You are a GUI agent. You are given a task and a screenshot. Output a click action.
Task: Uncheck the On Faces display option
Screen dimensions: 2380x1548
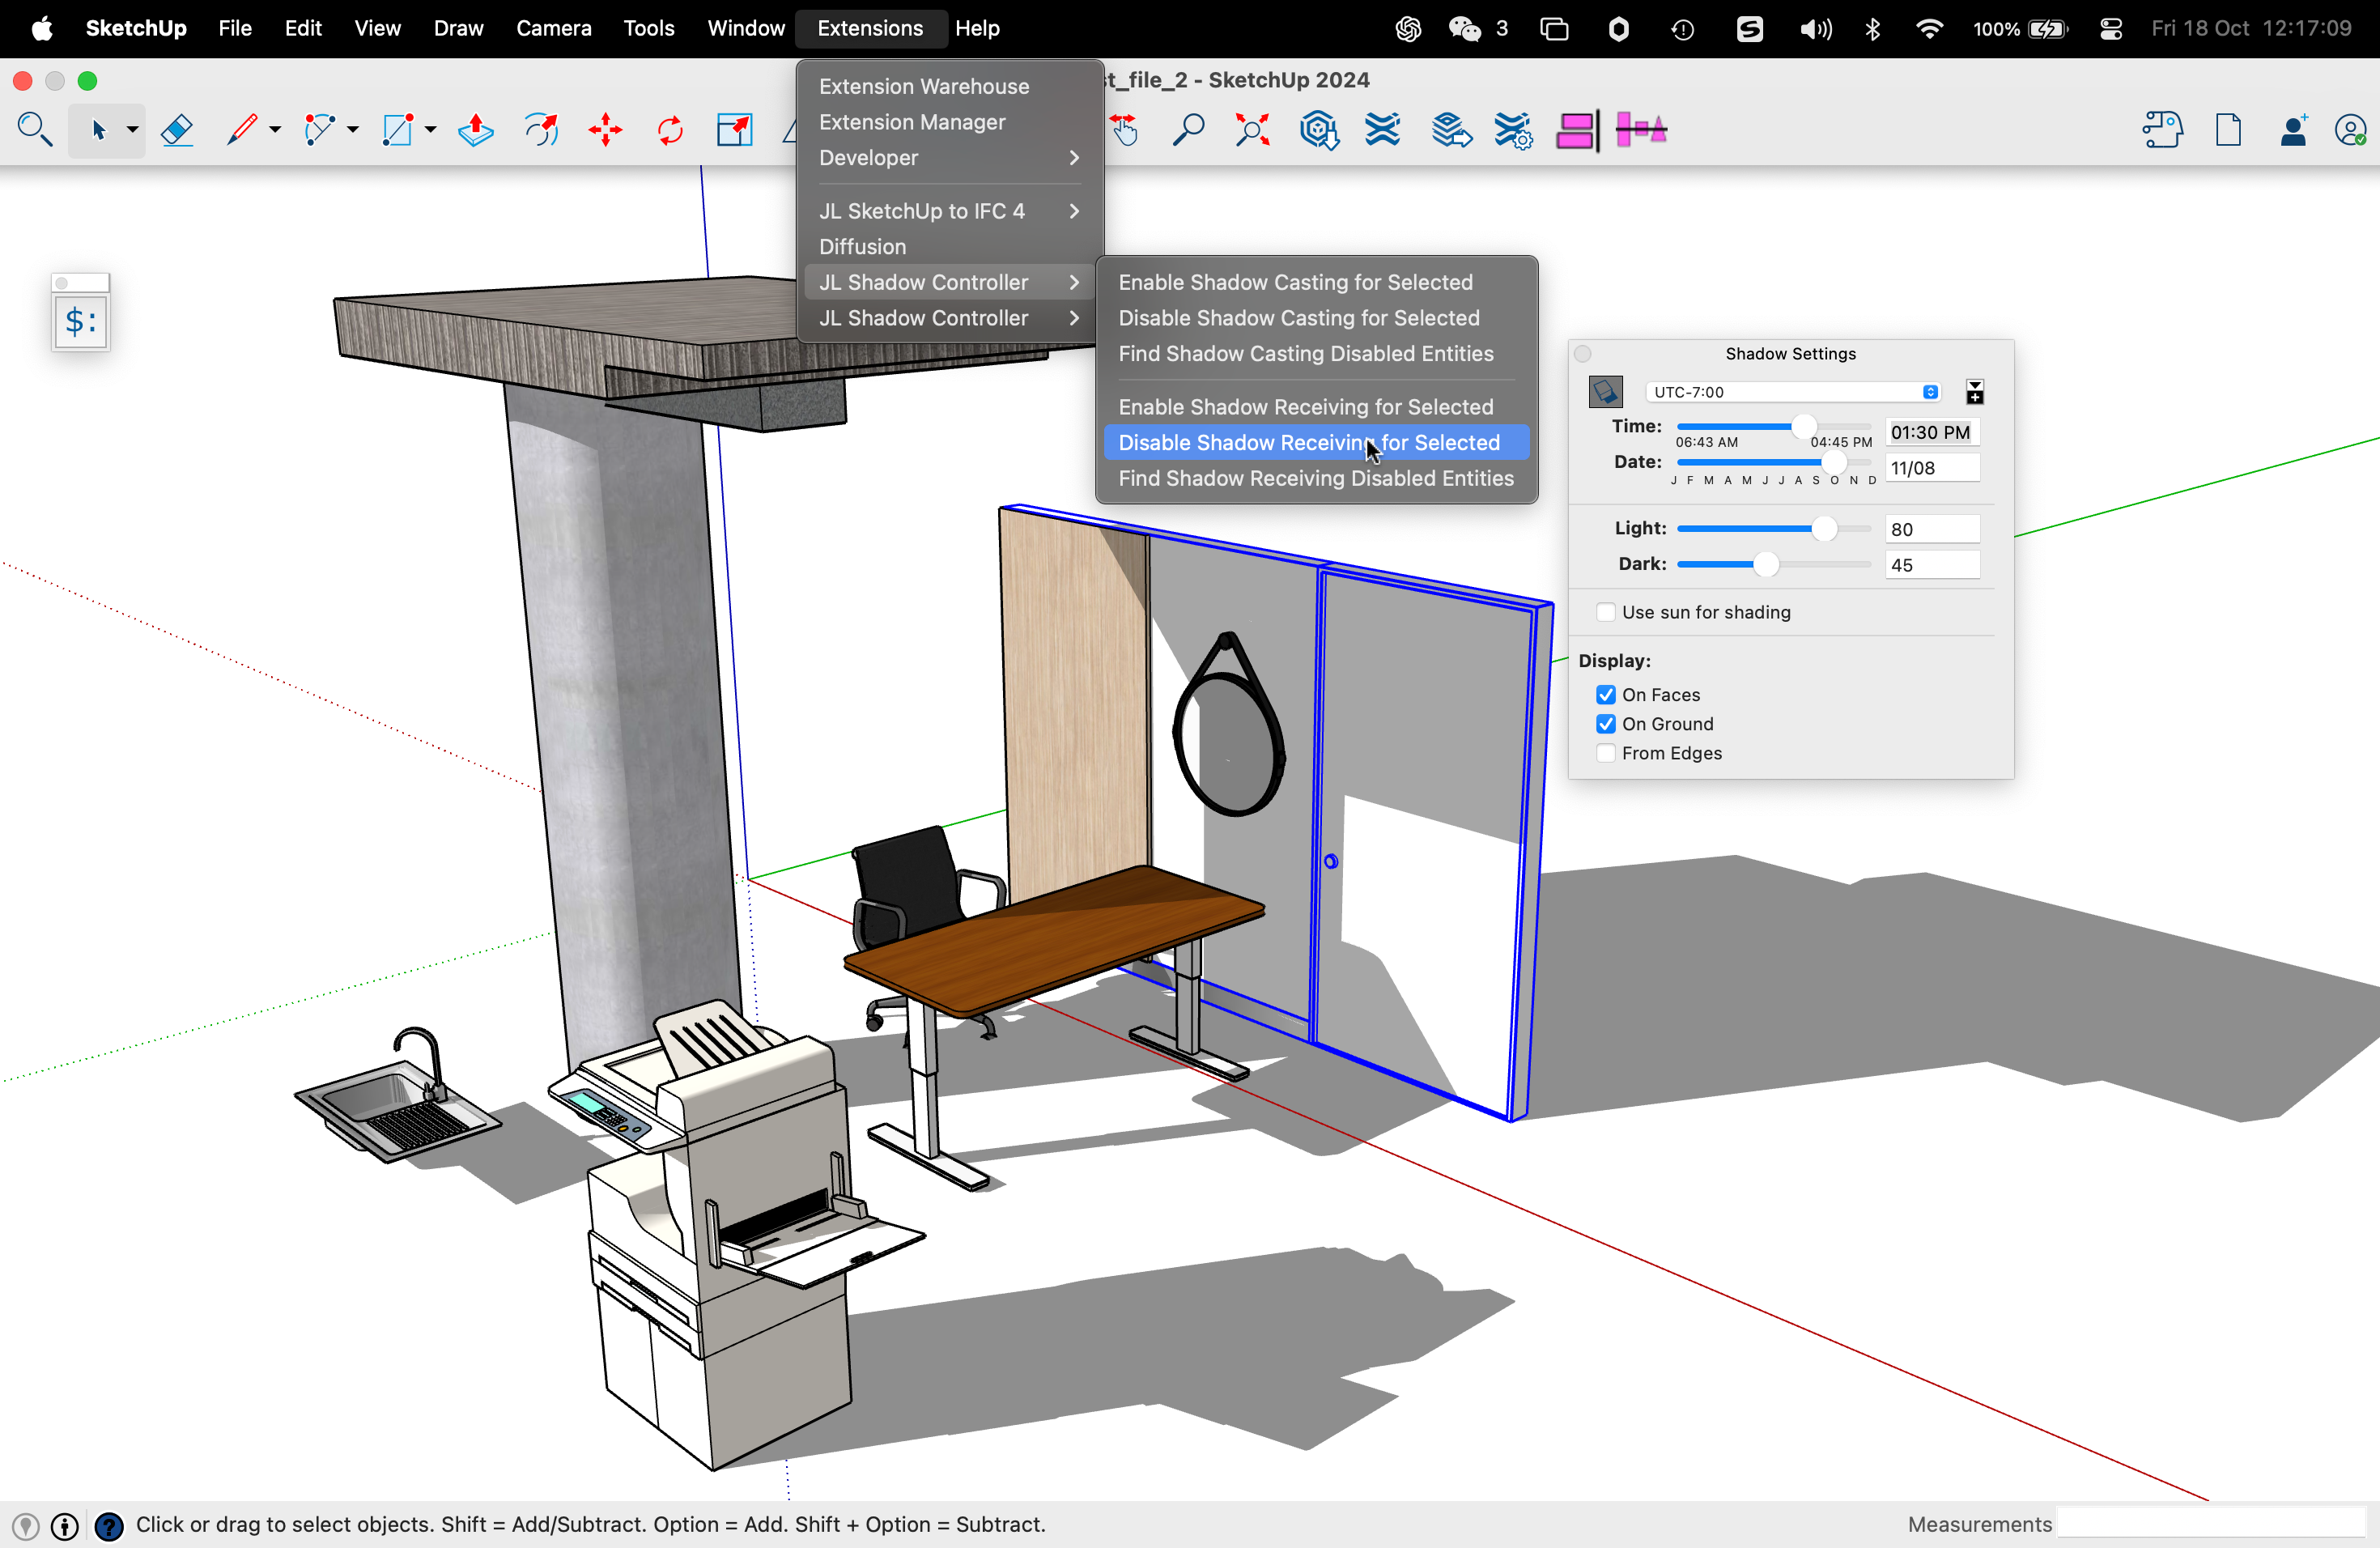tap(1606, 695)
